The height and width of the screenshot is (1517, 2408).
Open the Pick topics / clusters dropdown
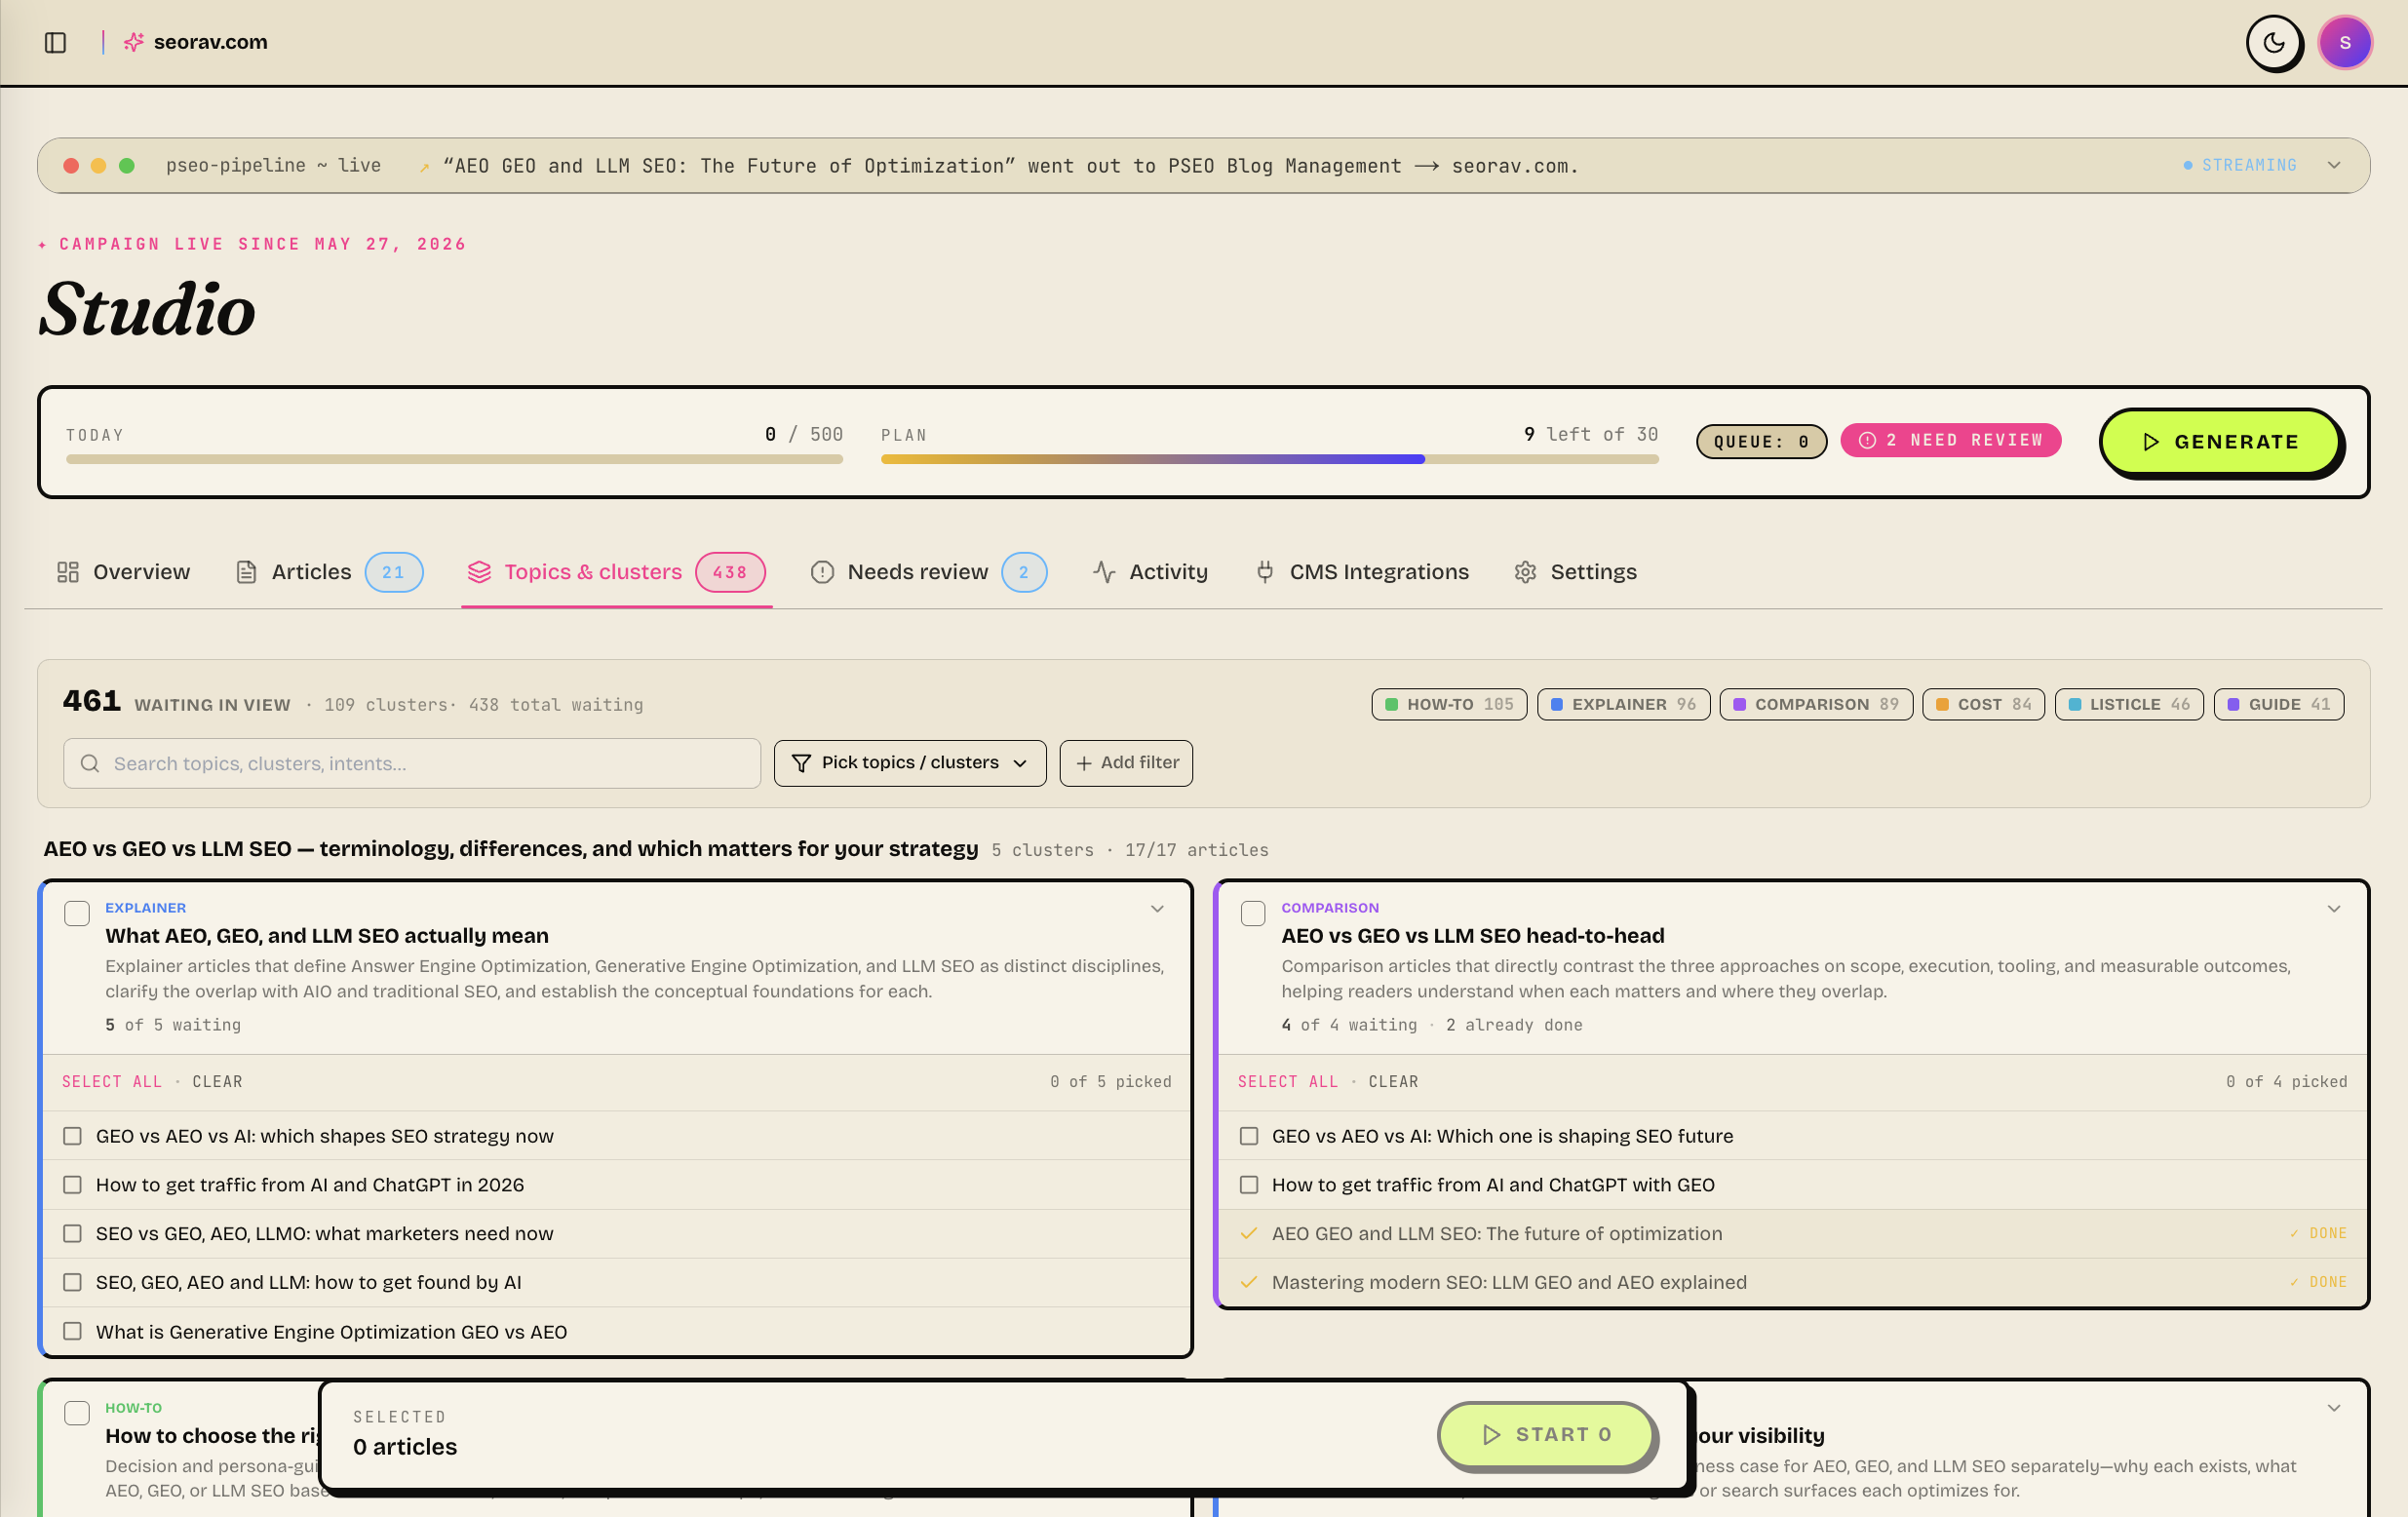point(909,763)
